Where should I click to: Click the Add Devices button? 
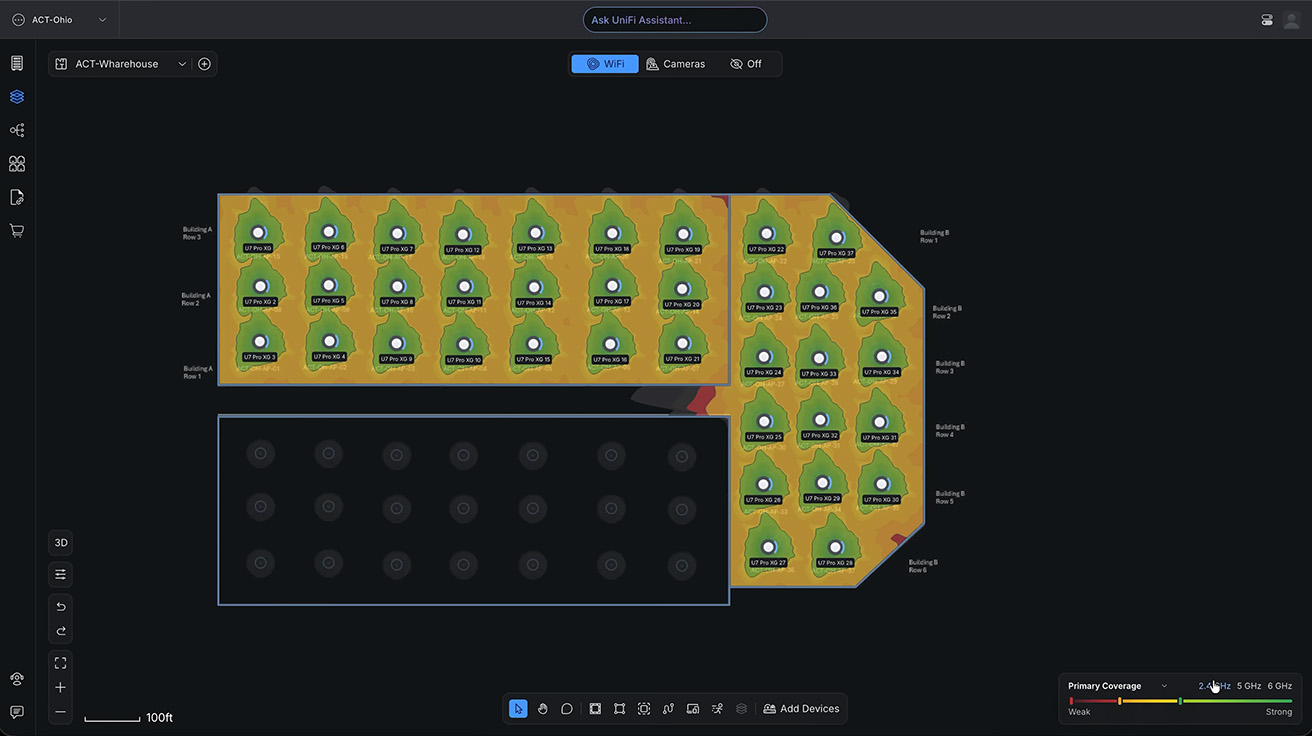point(802,708)
